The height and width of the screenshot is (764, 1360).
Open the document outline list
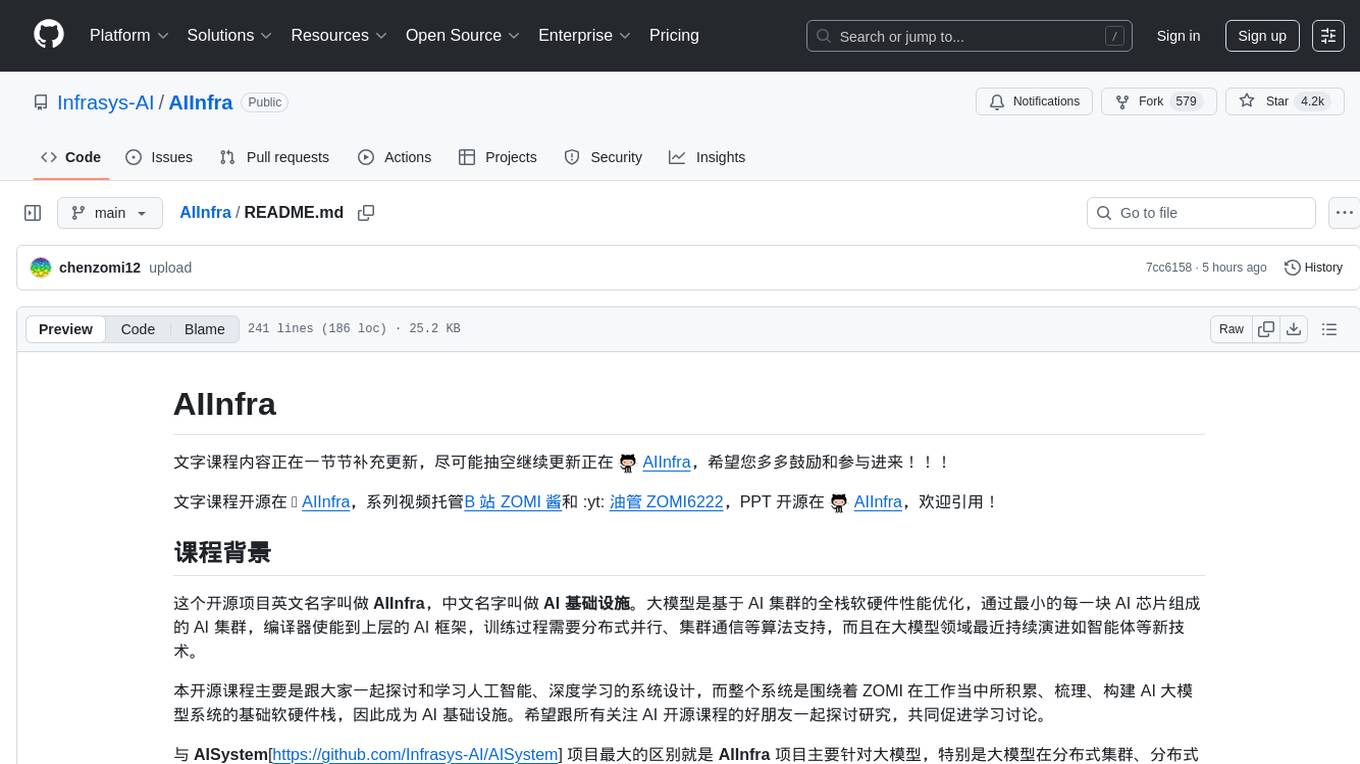point(1329,329)
